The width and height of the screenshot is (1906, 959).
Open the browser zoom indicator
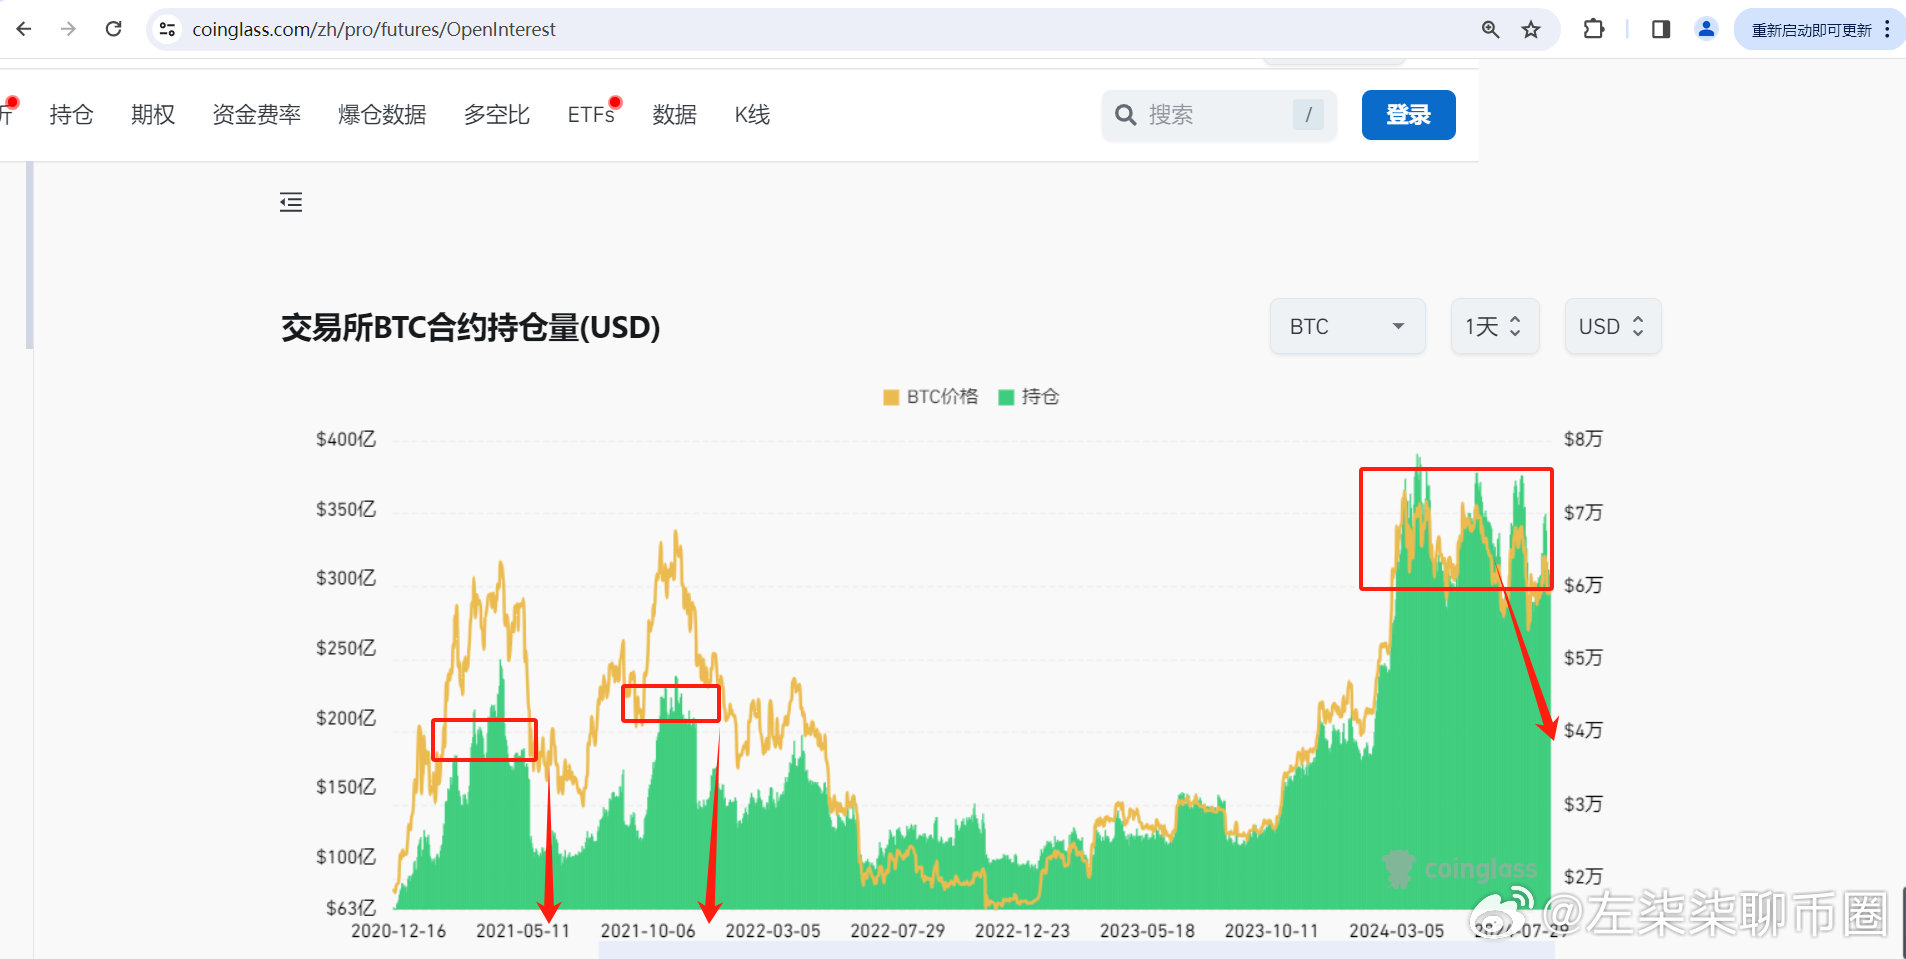click(1490, 30)
